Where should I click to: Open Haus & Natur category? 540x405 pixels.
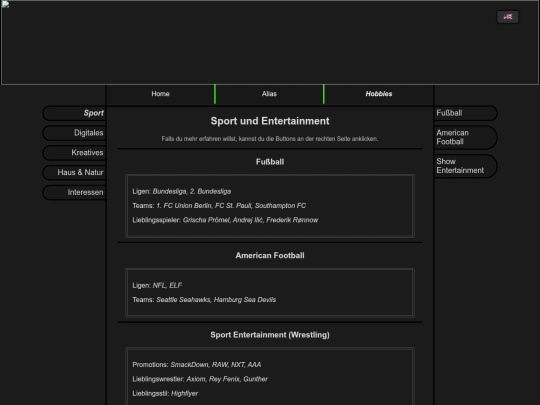[74, 173]
